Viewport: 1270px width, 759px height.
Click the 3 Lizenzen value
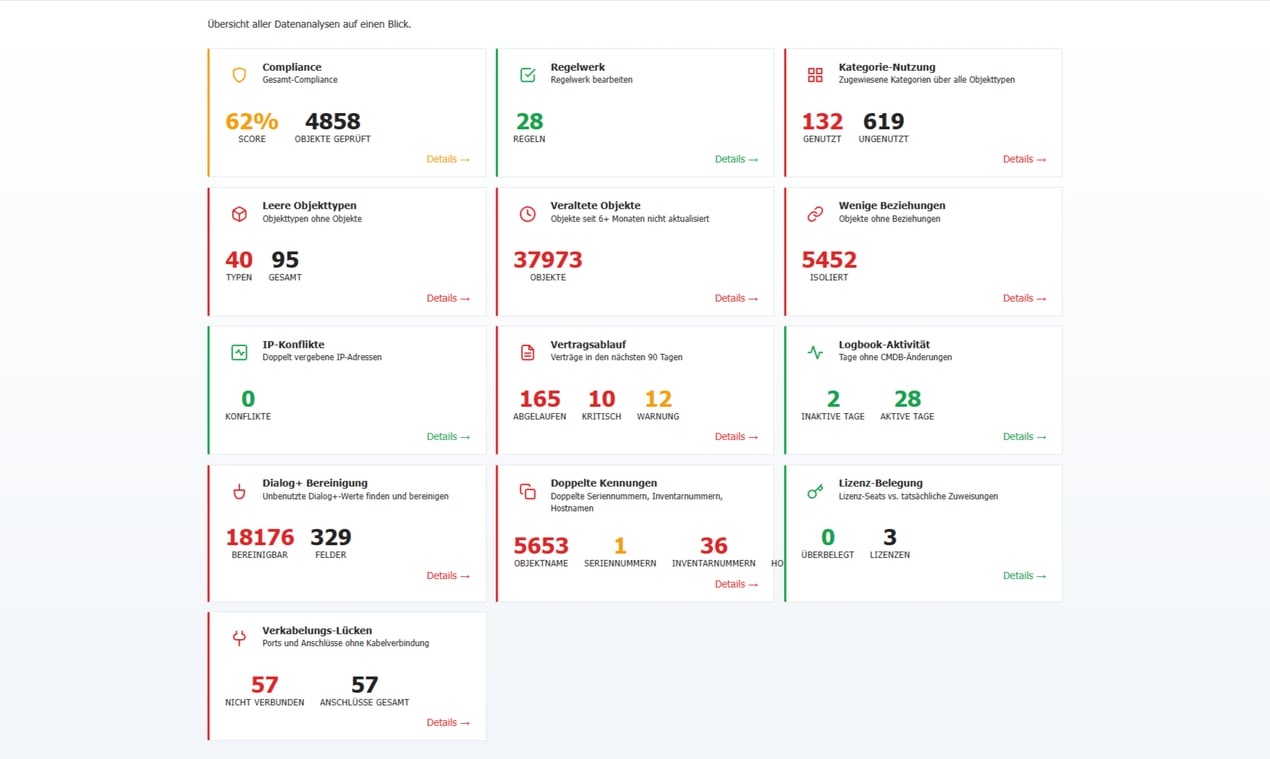coord(890,537)
